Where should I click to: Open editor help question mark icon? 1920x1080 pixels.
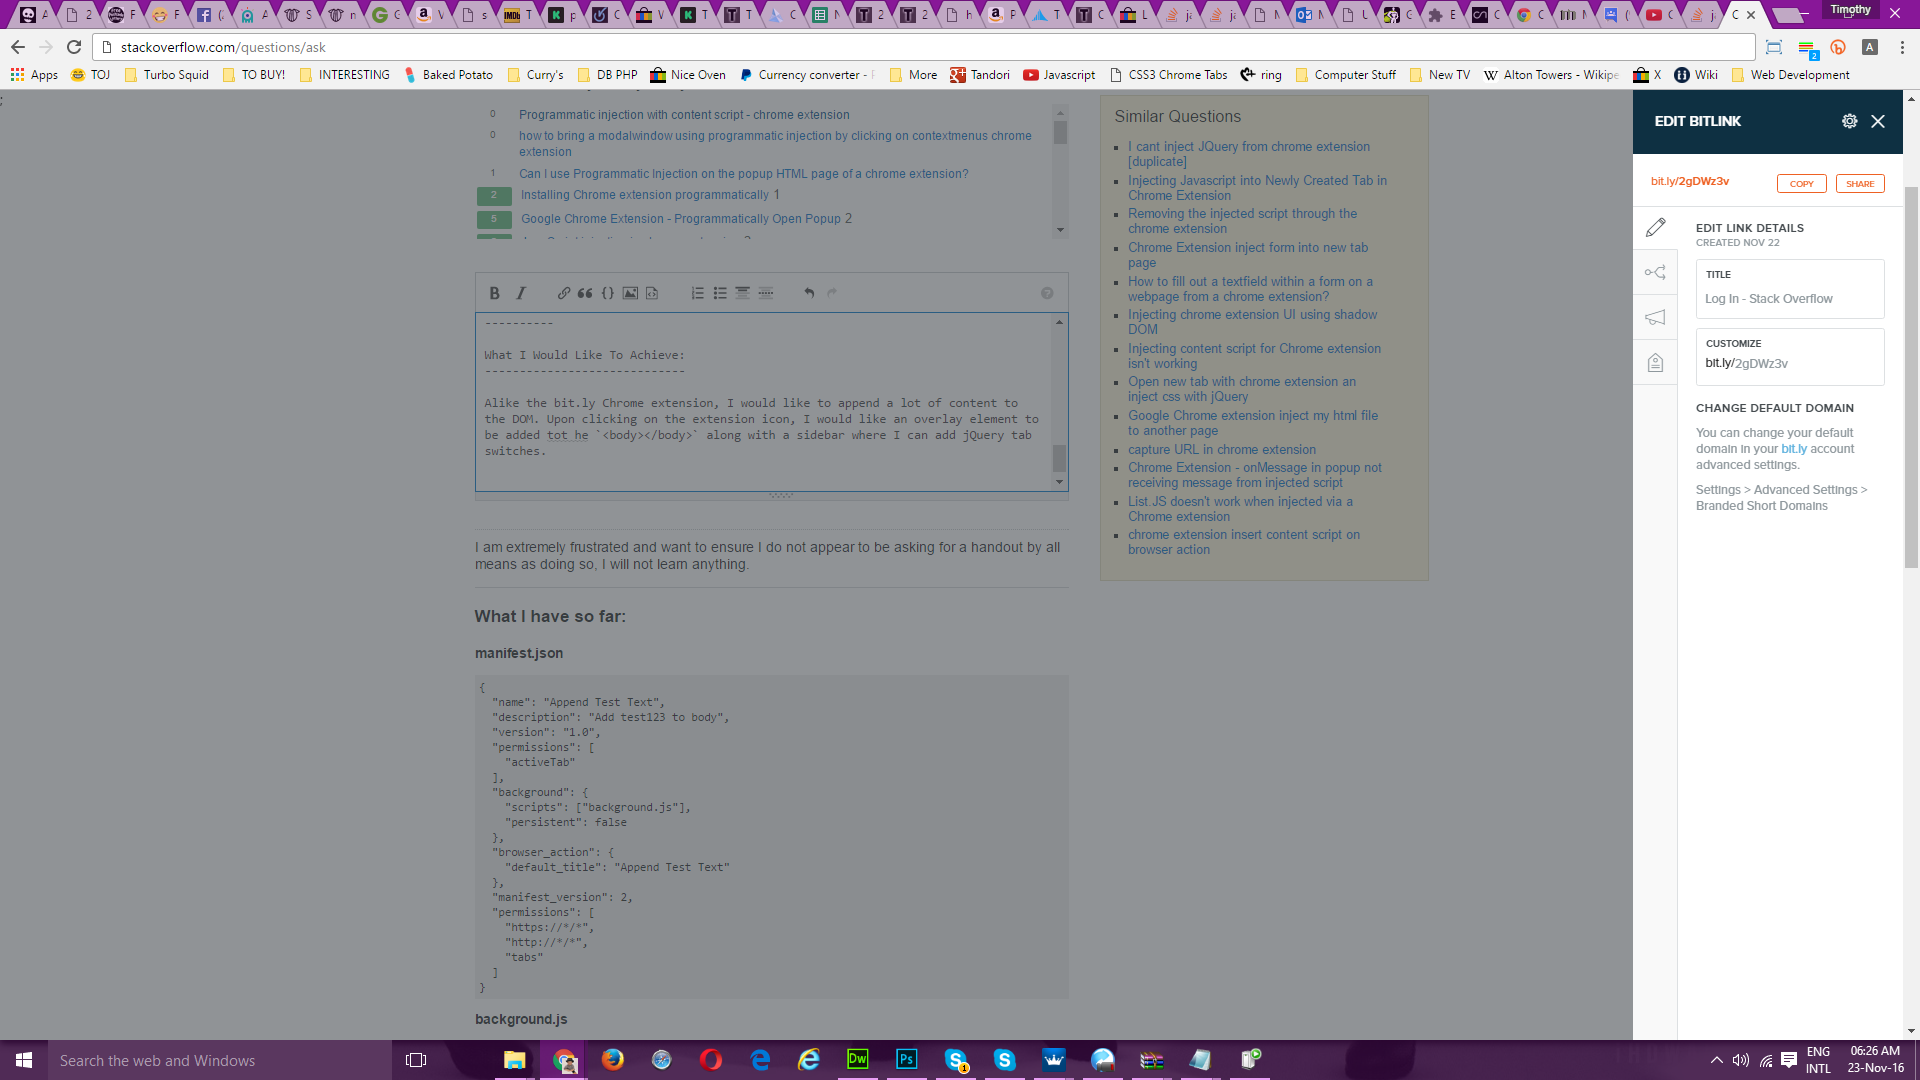[1047, 293]
